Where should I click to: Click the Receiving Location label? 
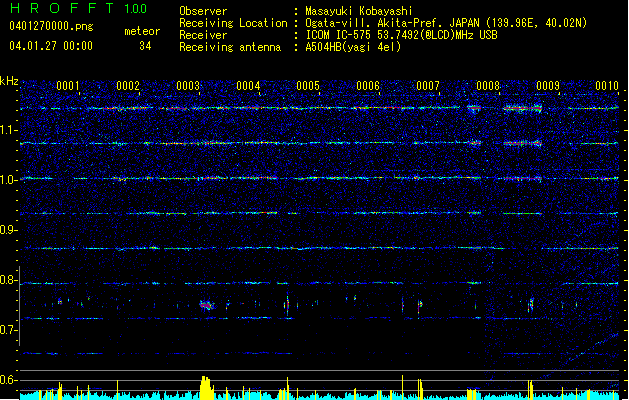pyautogui.click(x=233, y=23)
